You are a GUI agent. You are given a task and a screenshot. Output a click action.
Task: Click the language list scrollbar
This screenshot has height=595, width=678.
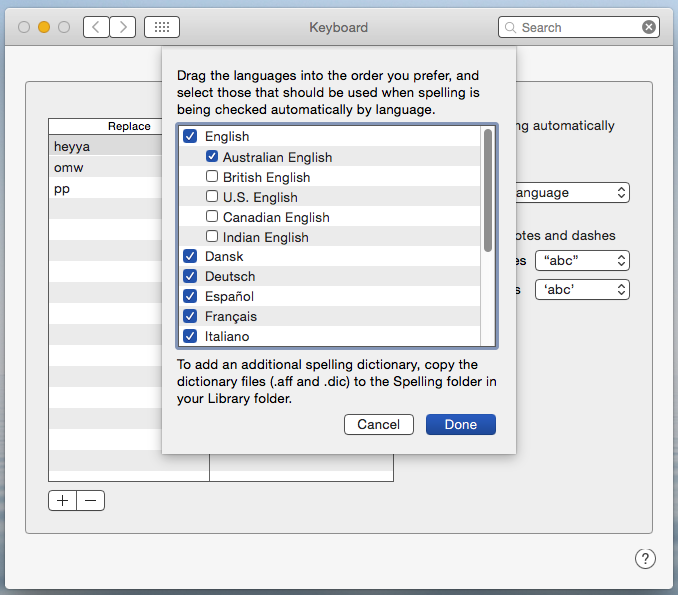(488, 190)
